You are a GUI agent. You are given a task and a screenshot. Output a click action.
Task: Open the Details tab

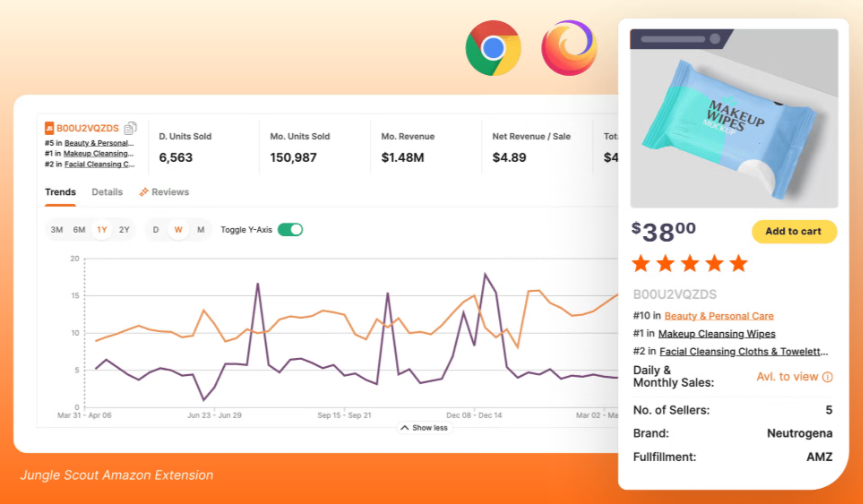(107, 192)
